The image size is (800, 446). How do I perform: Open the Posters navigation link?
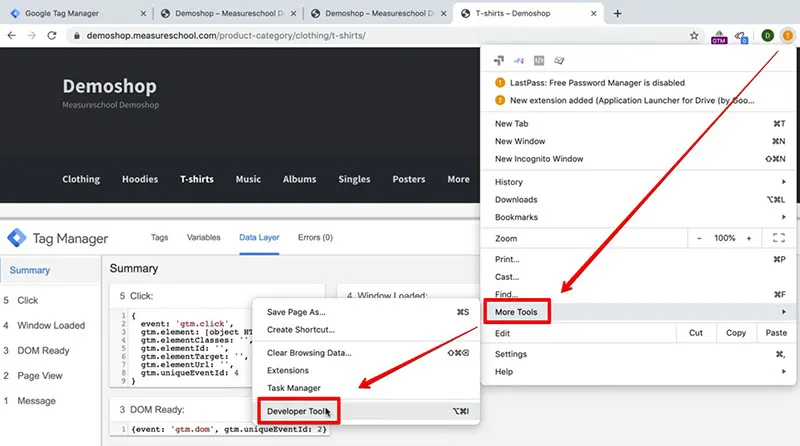[409, 179]
